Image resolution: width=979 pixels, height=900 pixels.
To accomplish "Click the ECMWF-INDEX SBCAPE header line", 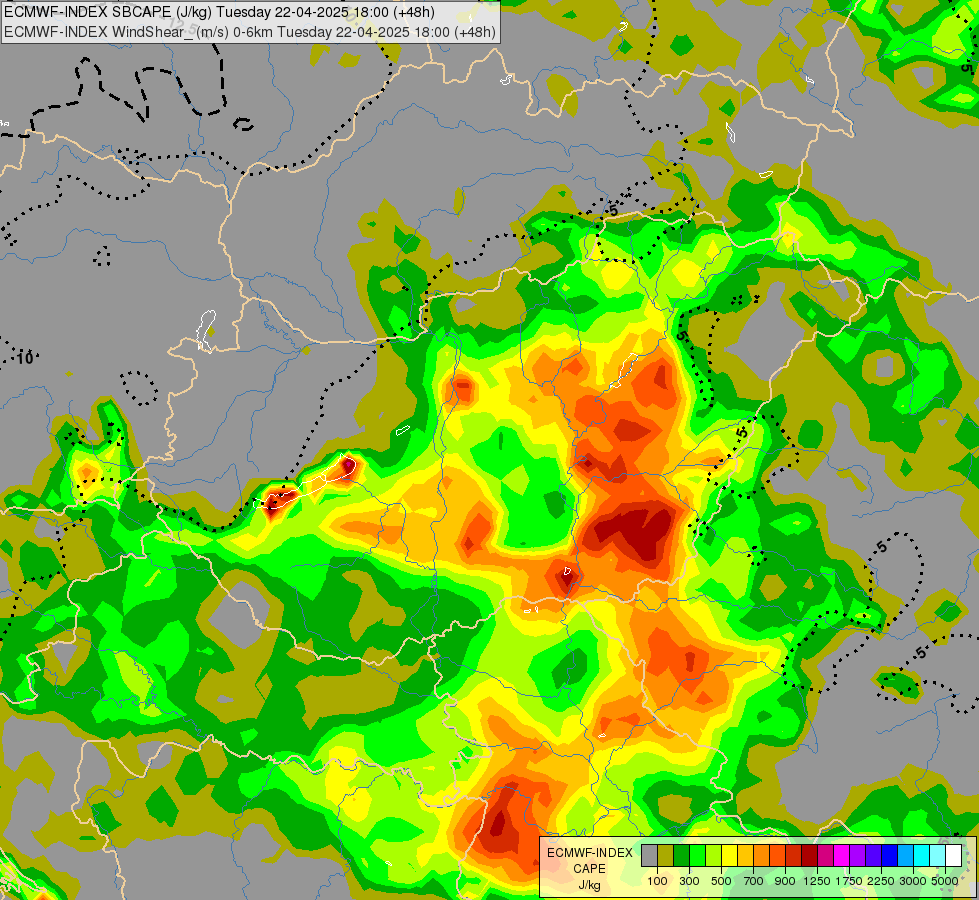I will (x=220, y=12).
